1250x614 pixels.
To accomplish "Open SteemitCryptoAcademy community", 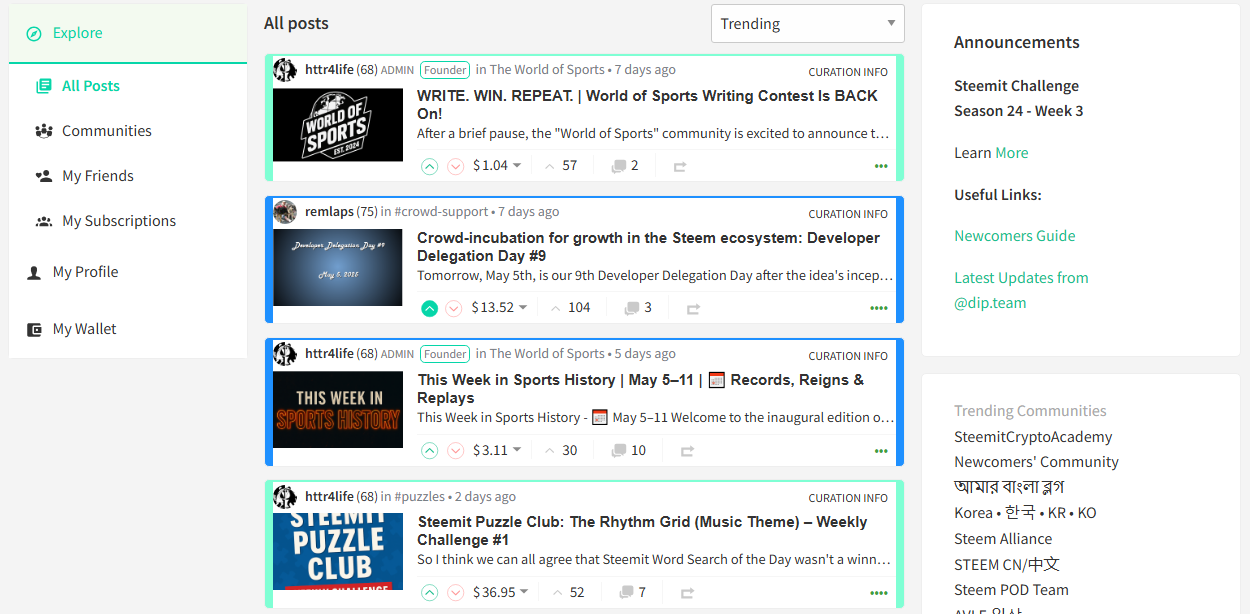I will pos(1033,437).
